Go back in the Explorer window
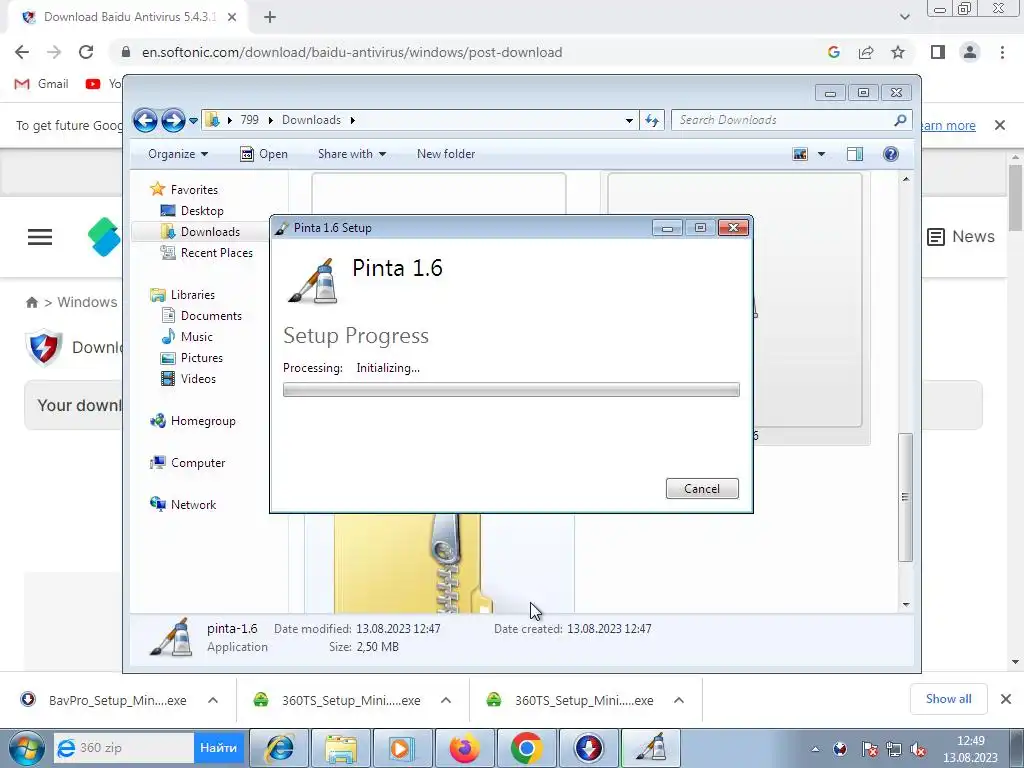1024x768 pixels. coord(145,120)
